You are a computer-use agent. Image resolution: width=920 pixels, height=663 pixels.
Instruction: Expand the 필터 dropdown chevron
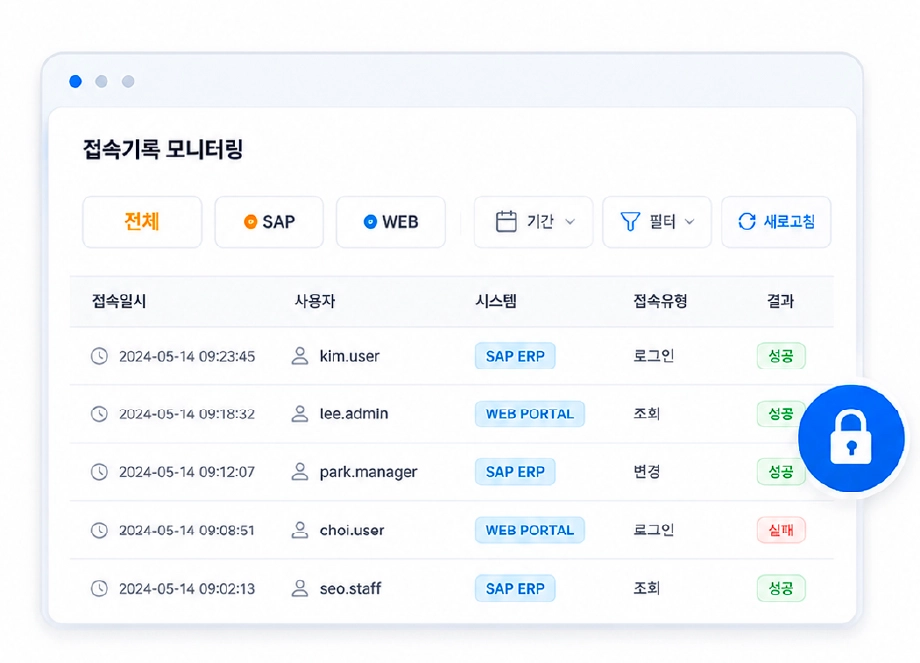coord(690,222)
